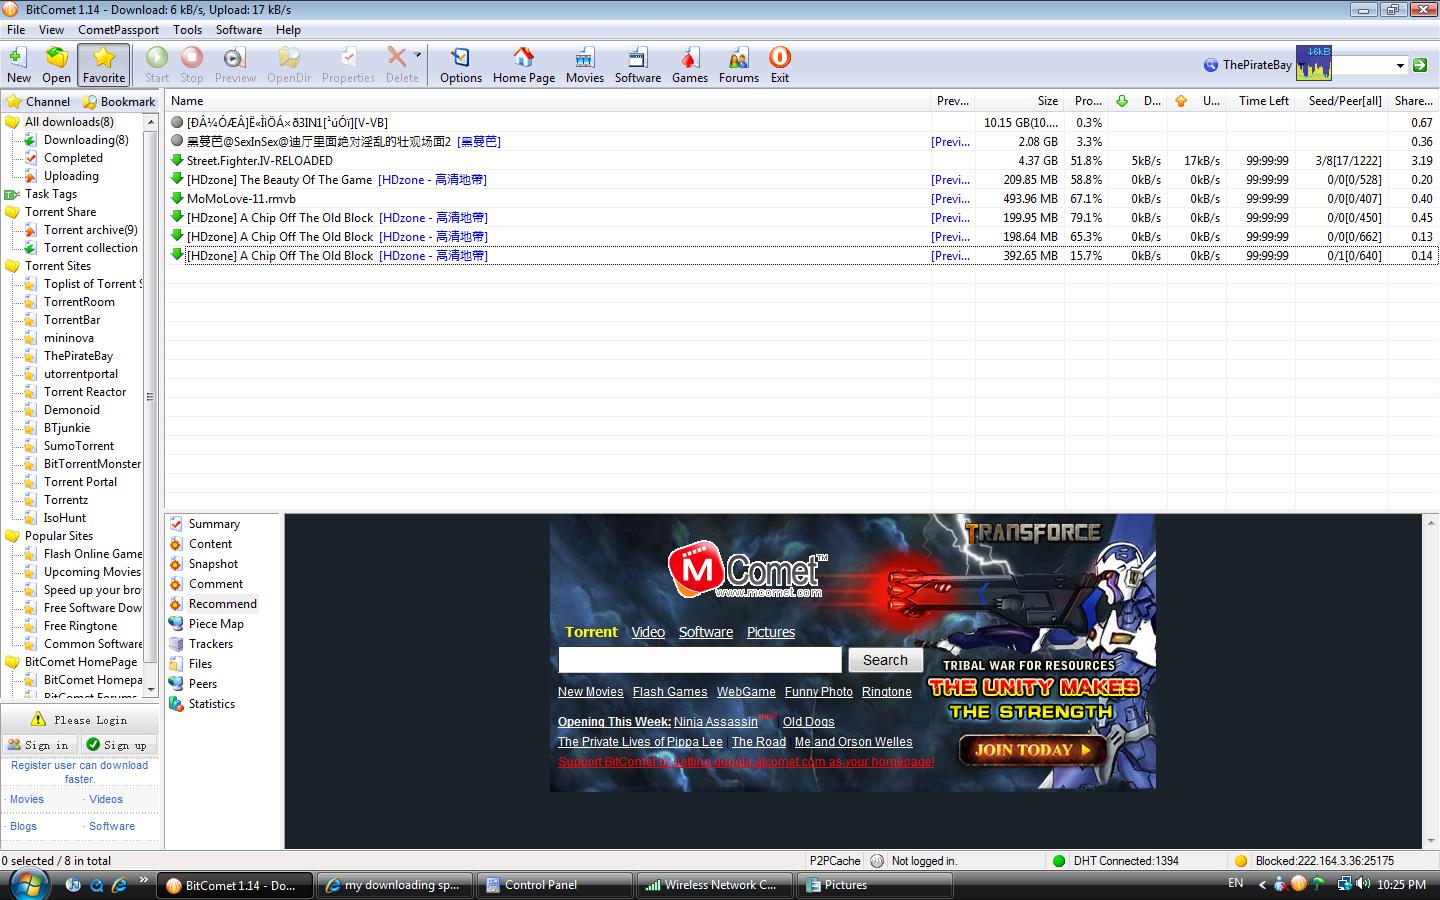This screenshot has width=1440, height=900.
Task: Click the New Movies link
Action: [590, 692]
